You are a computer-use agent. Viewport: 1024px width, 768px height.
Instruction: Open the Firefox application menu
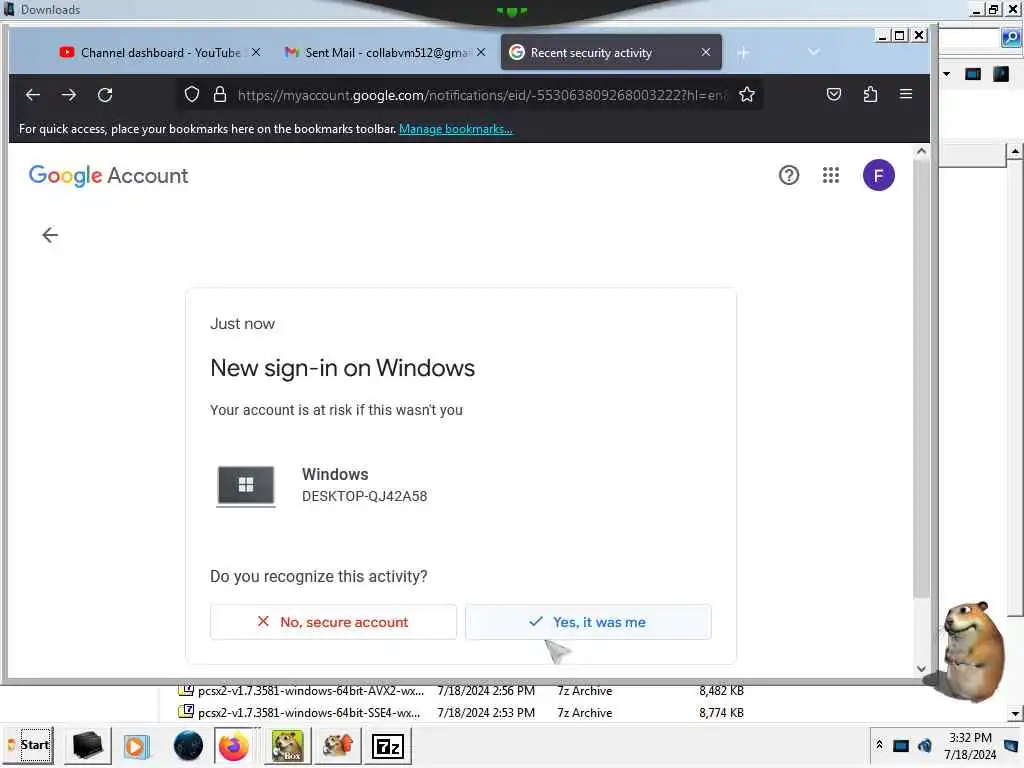[x=906, y=94]
